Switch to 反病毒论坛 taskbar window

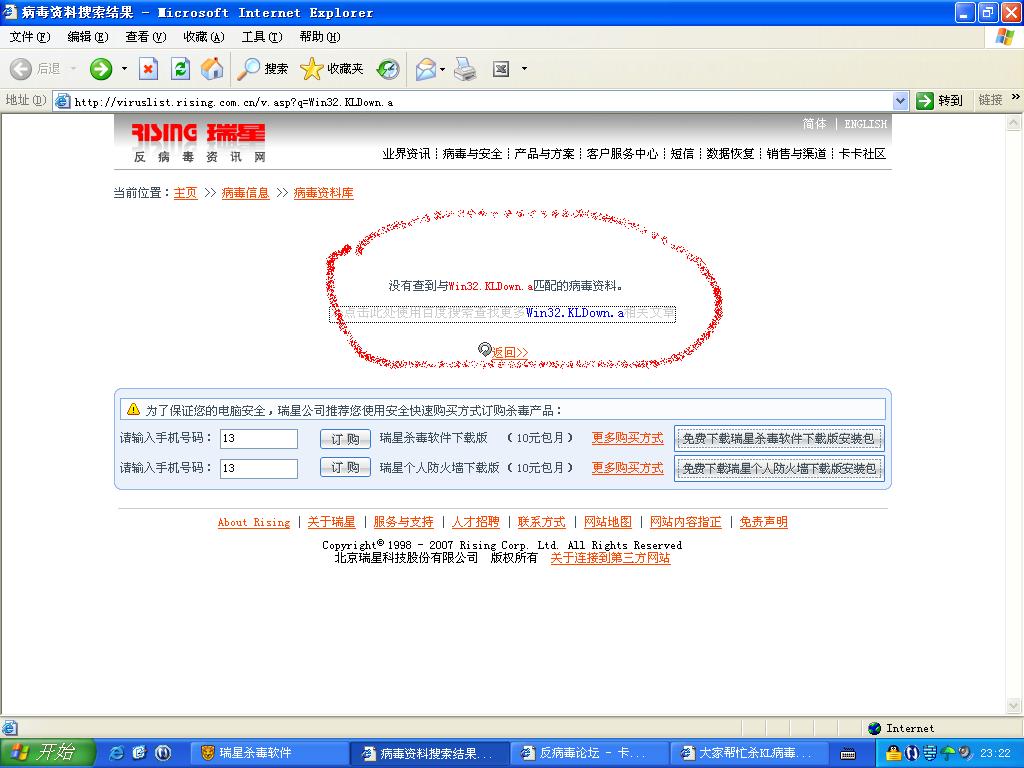(x=588, y=753)
